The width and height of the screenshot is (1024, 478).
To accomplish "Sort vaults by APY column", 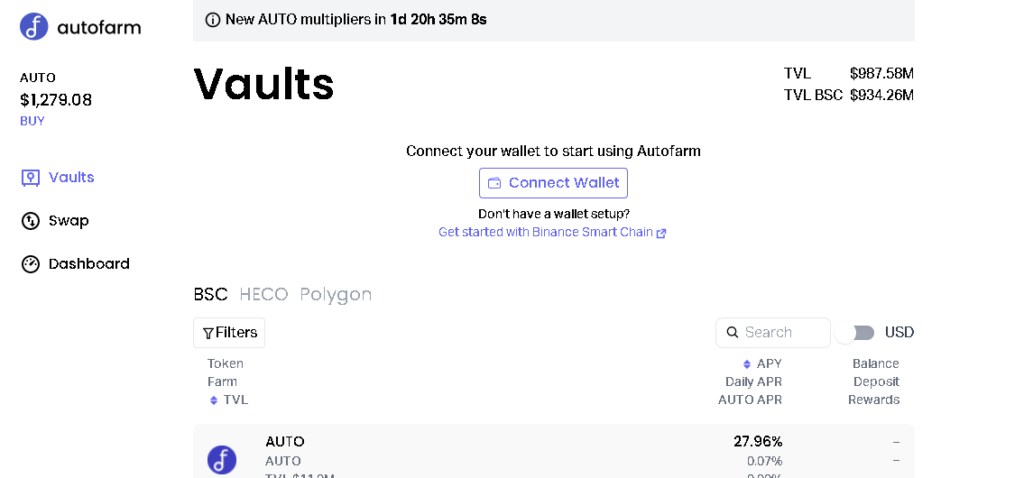I will point(762,364).
